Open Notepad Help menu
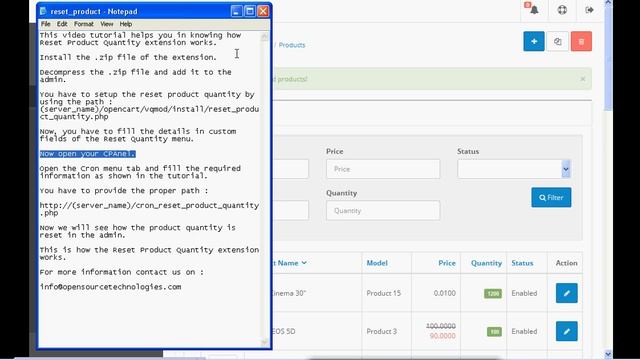This screenshot has height=360, width=640. pos(126,24)
